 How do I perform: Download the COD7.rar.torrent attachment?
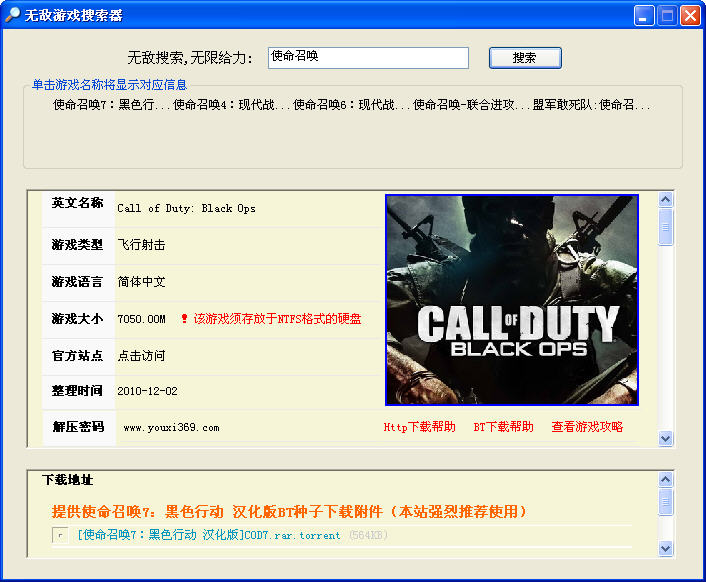208,535
